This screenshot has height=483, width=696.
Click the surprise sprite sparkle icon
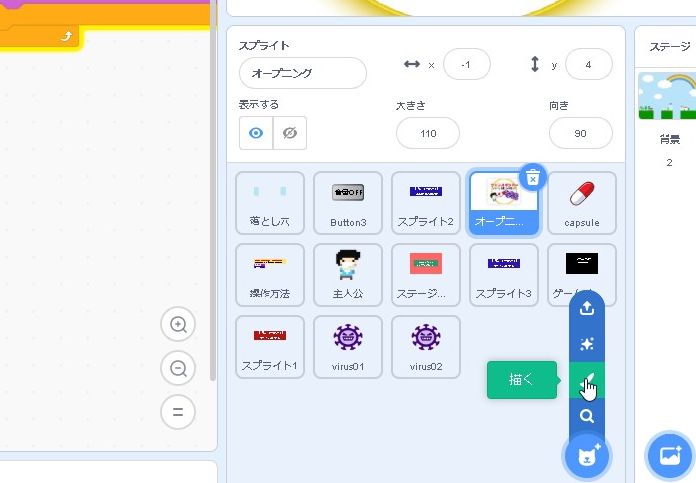point(587,344)
